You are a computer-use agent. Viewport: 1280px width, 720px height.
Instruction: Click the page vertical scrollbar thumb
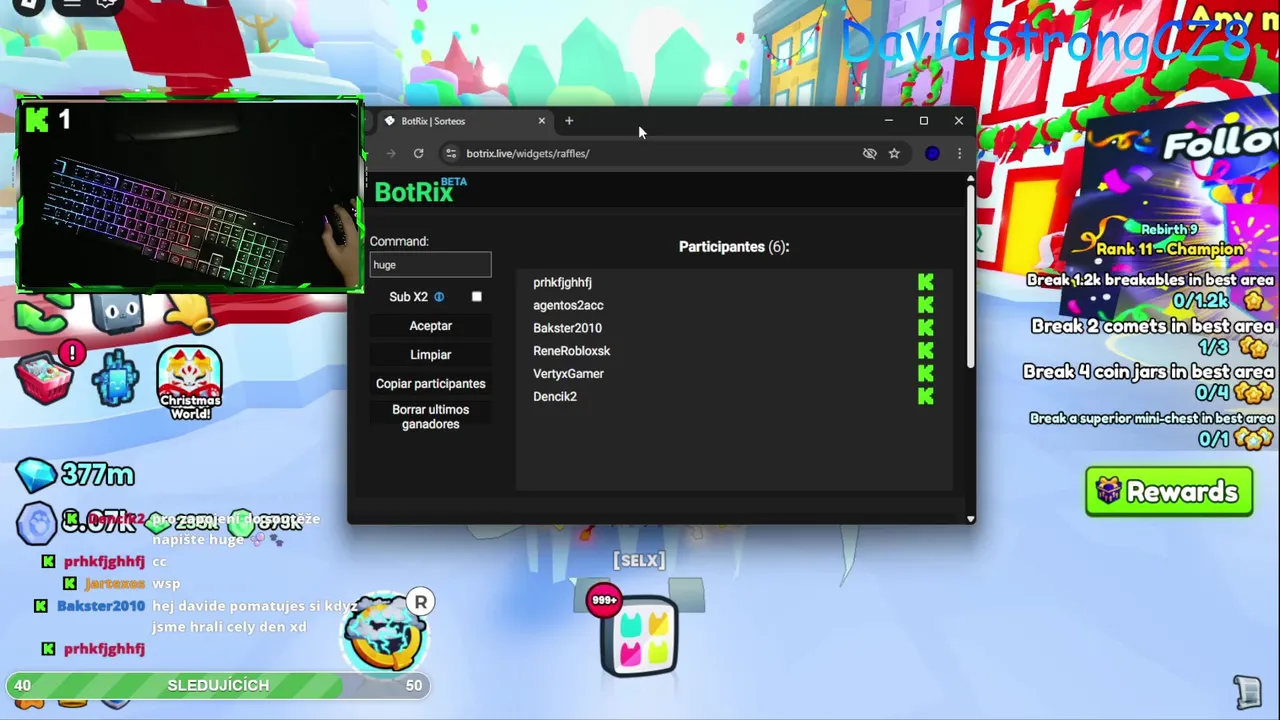[x=970, y=277]
